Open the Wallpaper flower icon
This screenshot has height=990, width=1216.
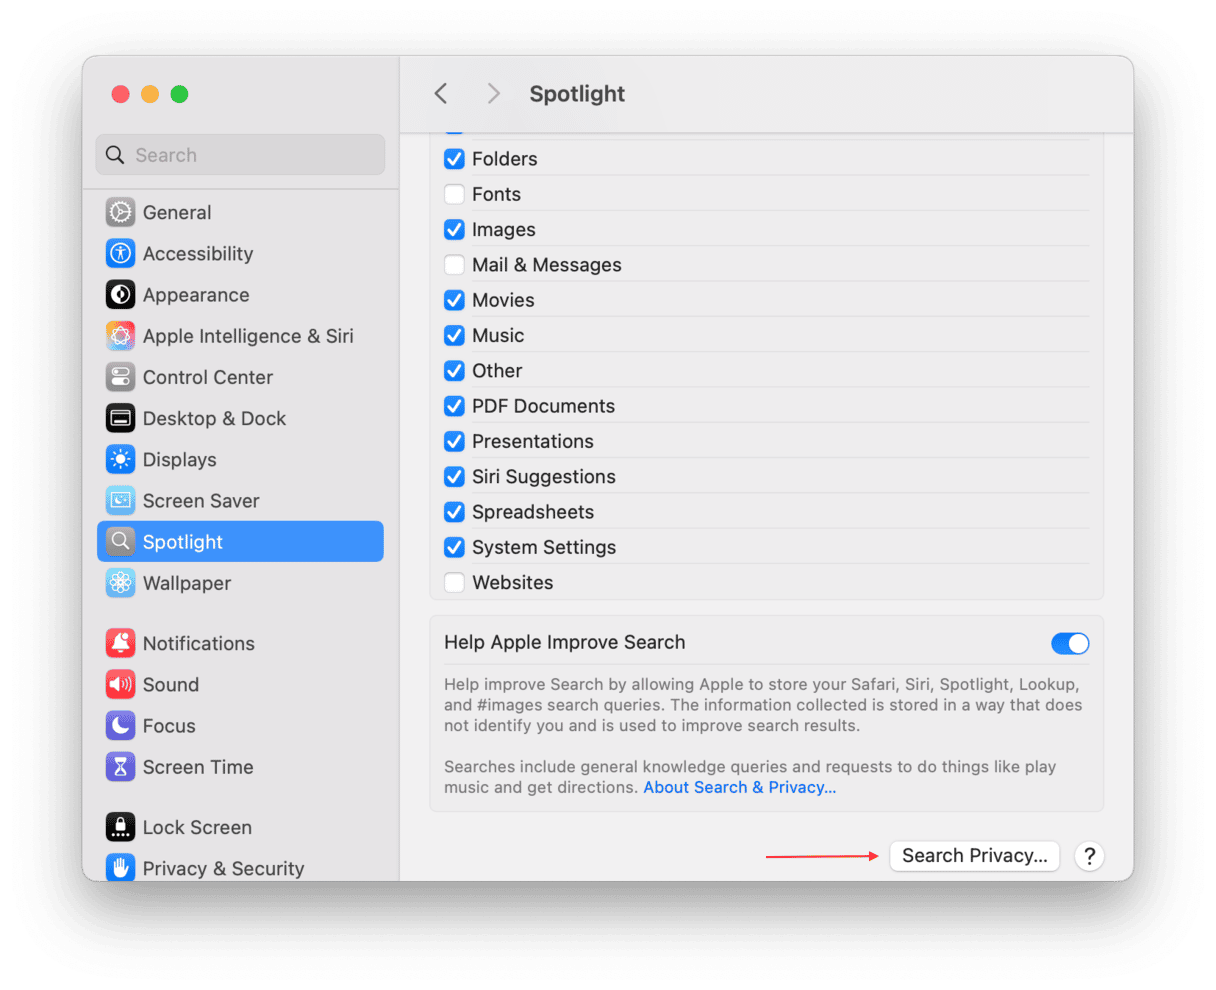point(120,583)
